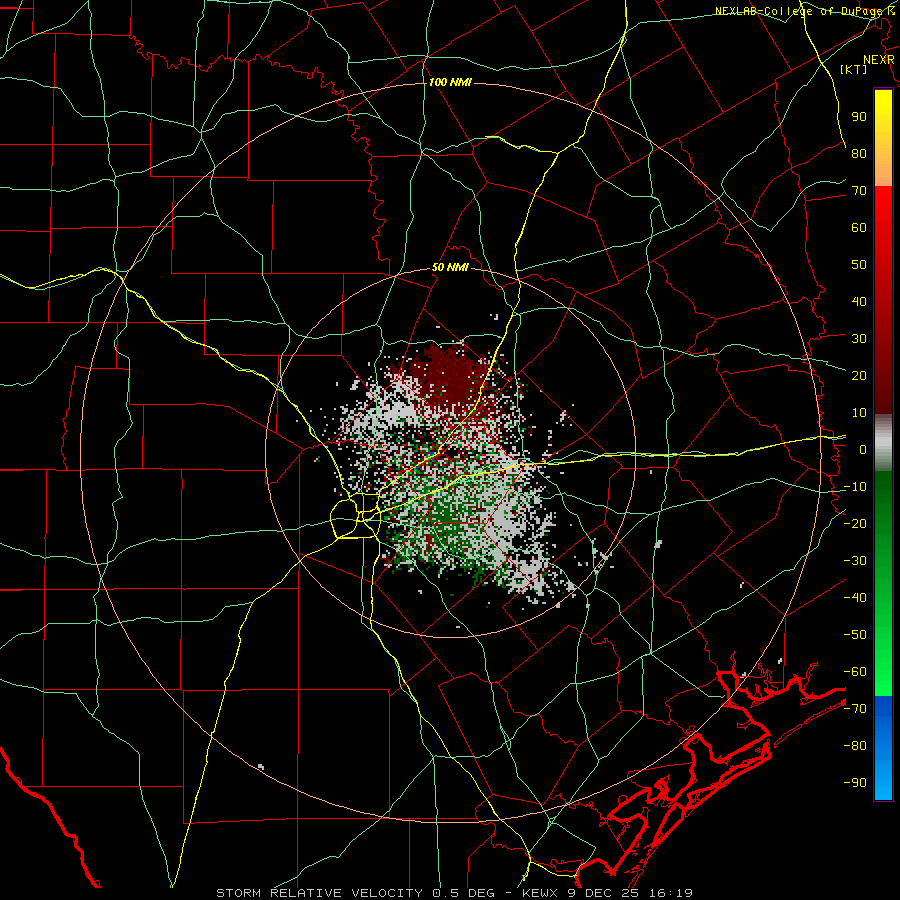Click the -80 tick label on color scale
The width and height of the screenshot is (900, 900).
click(x=855, y=746)
